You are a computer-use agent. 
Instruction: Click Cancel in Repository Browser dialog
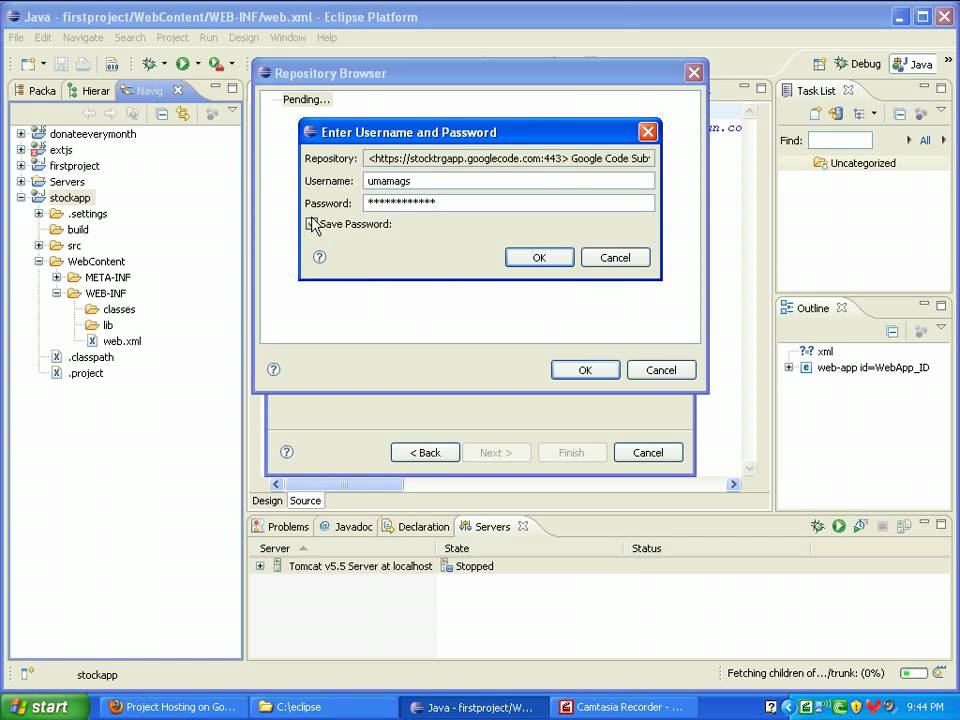(x=661, y=370)
